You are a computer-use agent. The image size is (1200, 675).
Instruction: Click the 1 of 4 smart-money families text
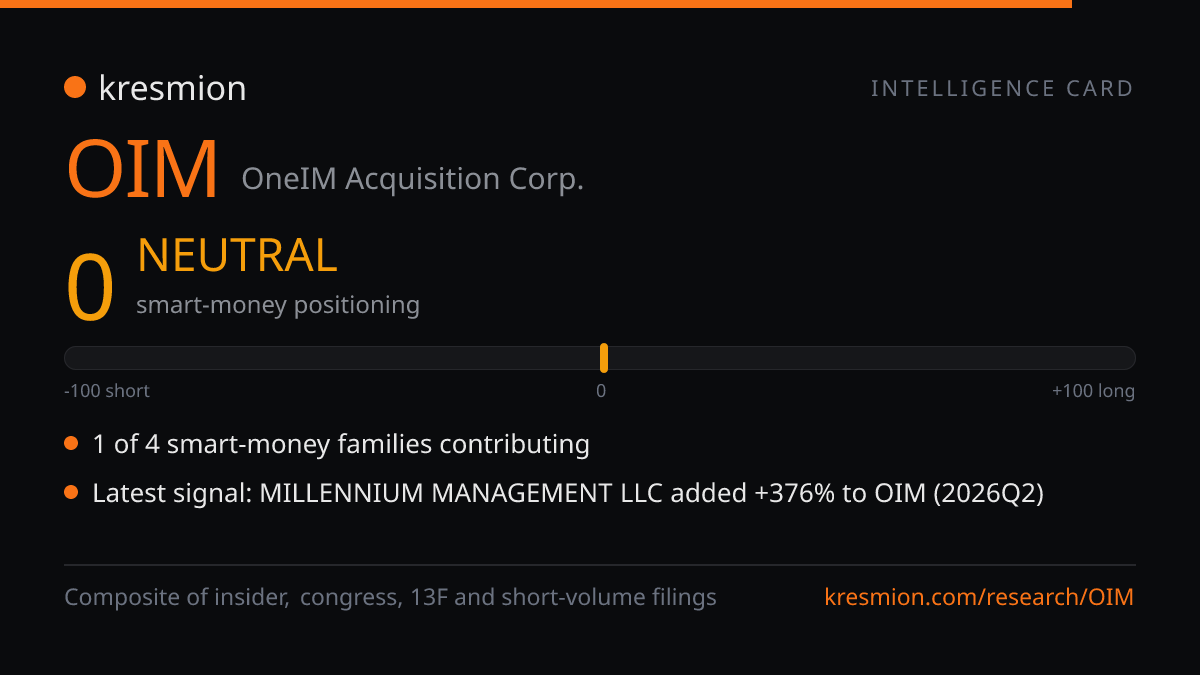pos(341,444)
